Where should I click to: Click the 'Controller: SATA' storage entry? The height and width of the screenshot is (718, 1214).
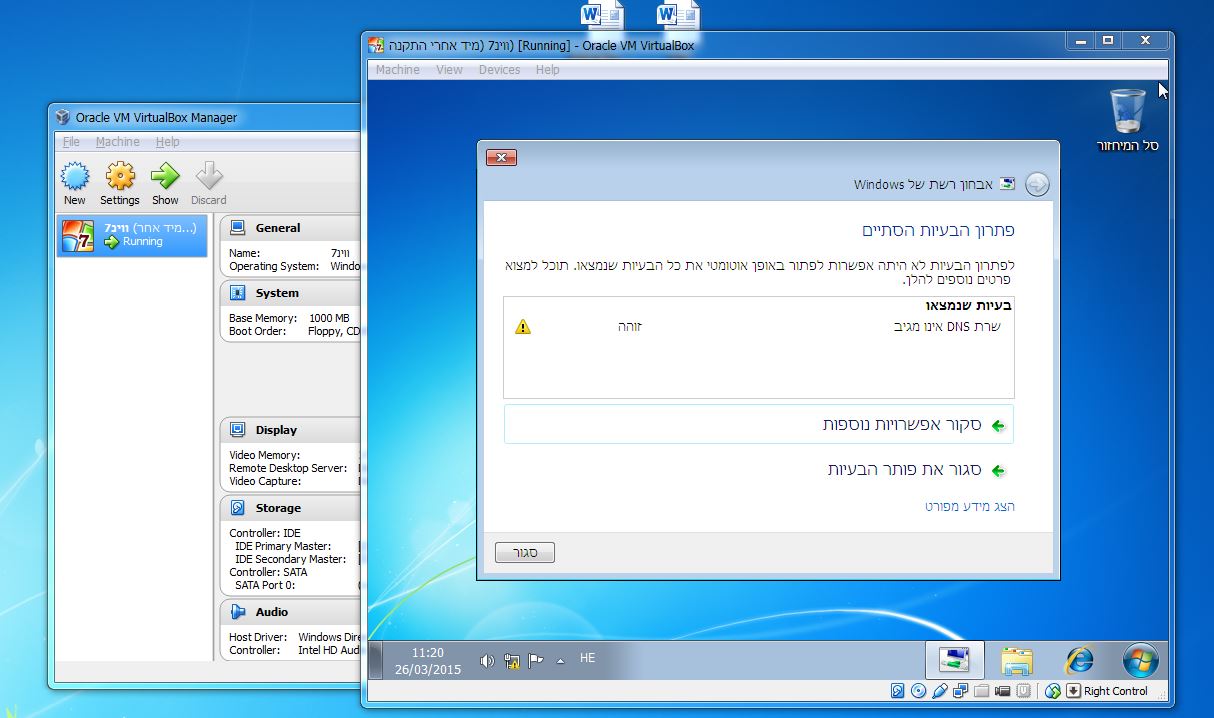pyautogui.click(x=268, y=572)
